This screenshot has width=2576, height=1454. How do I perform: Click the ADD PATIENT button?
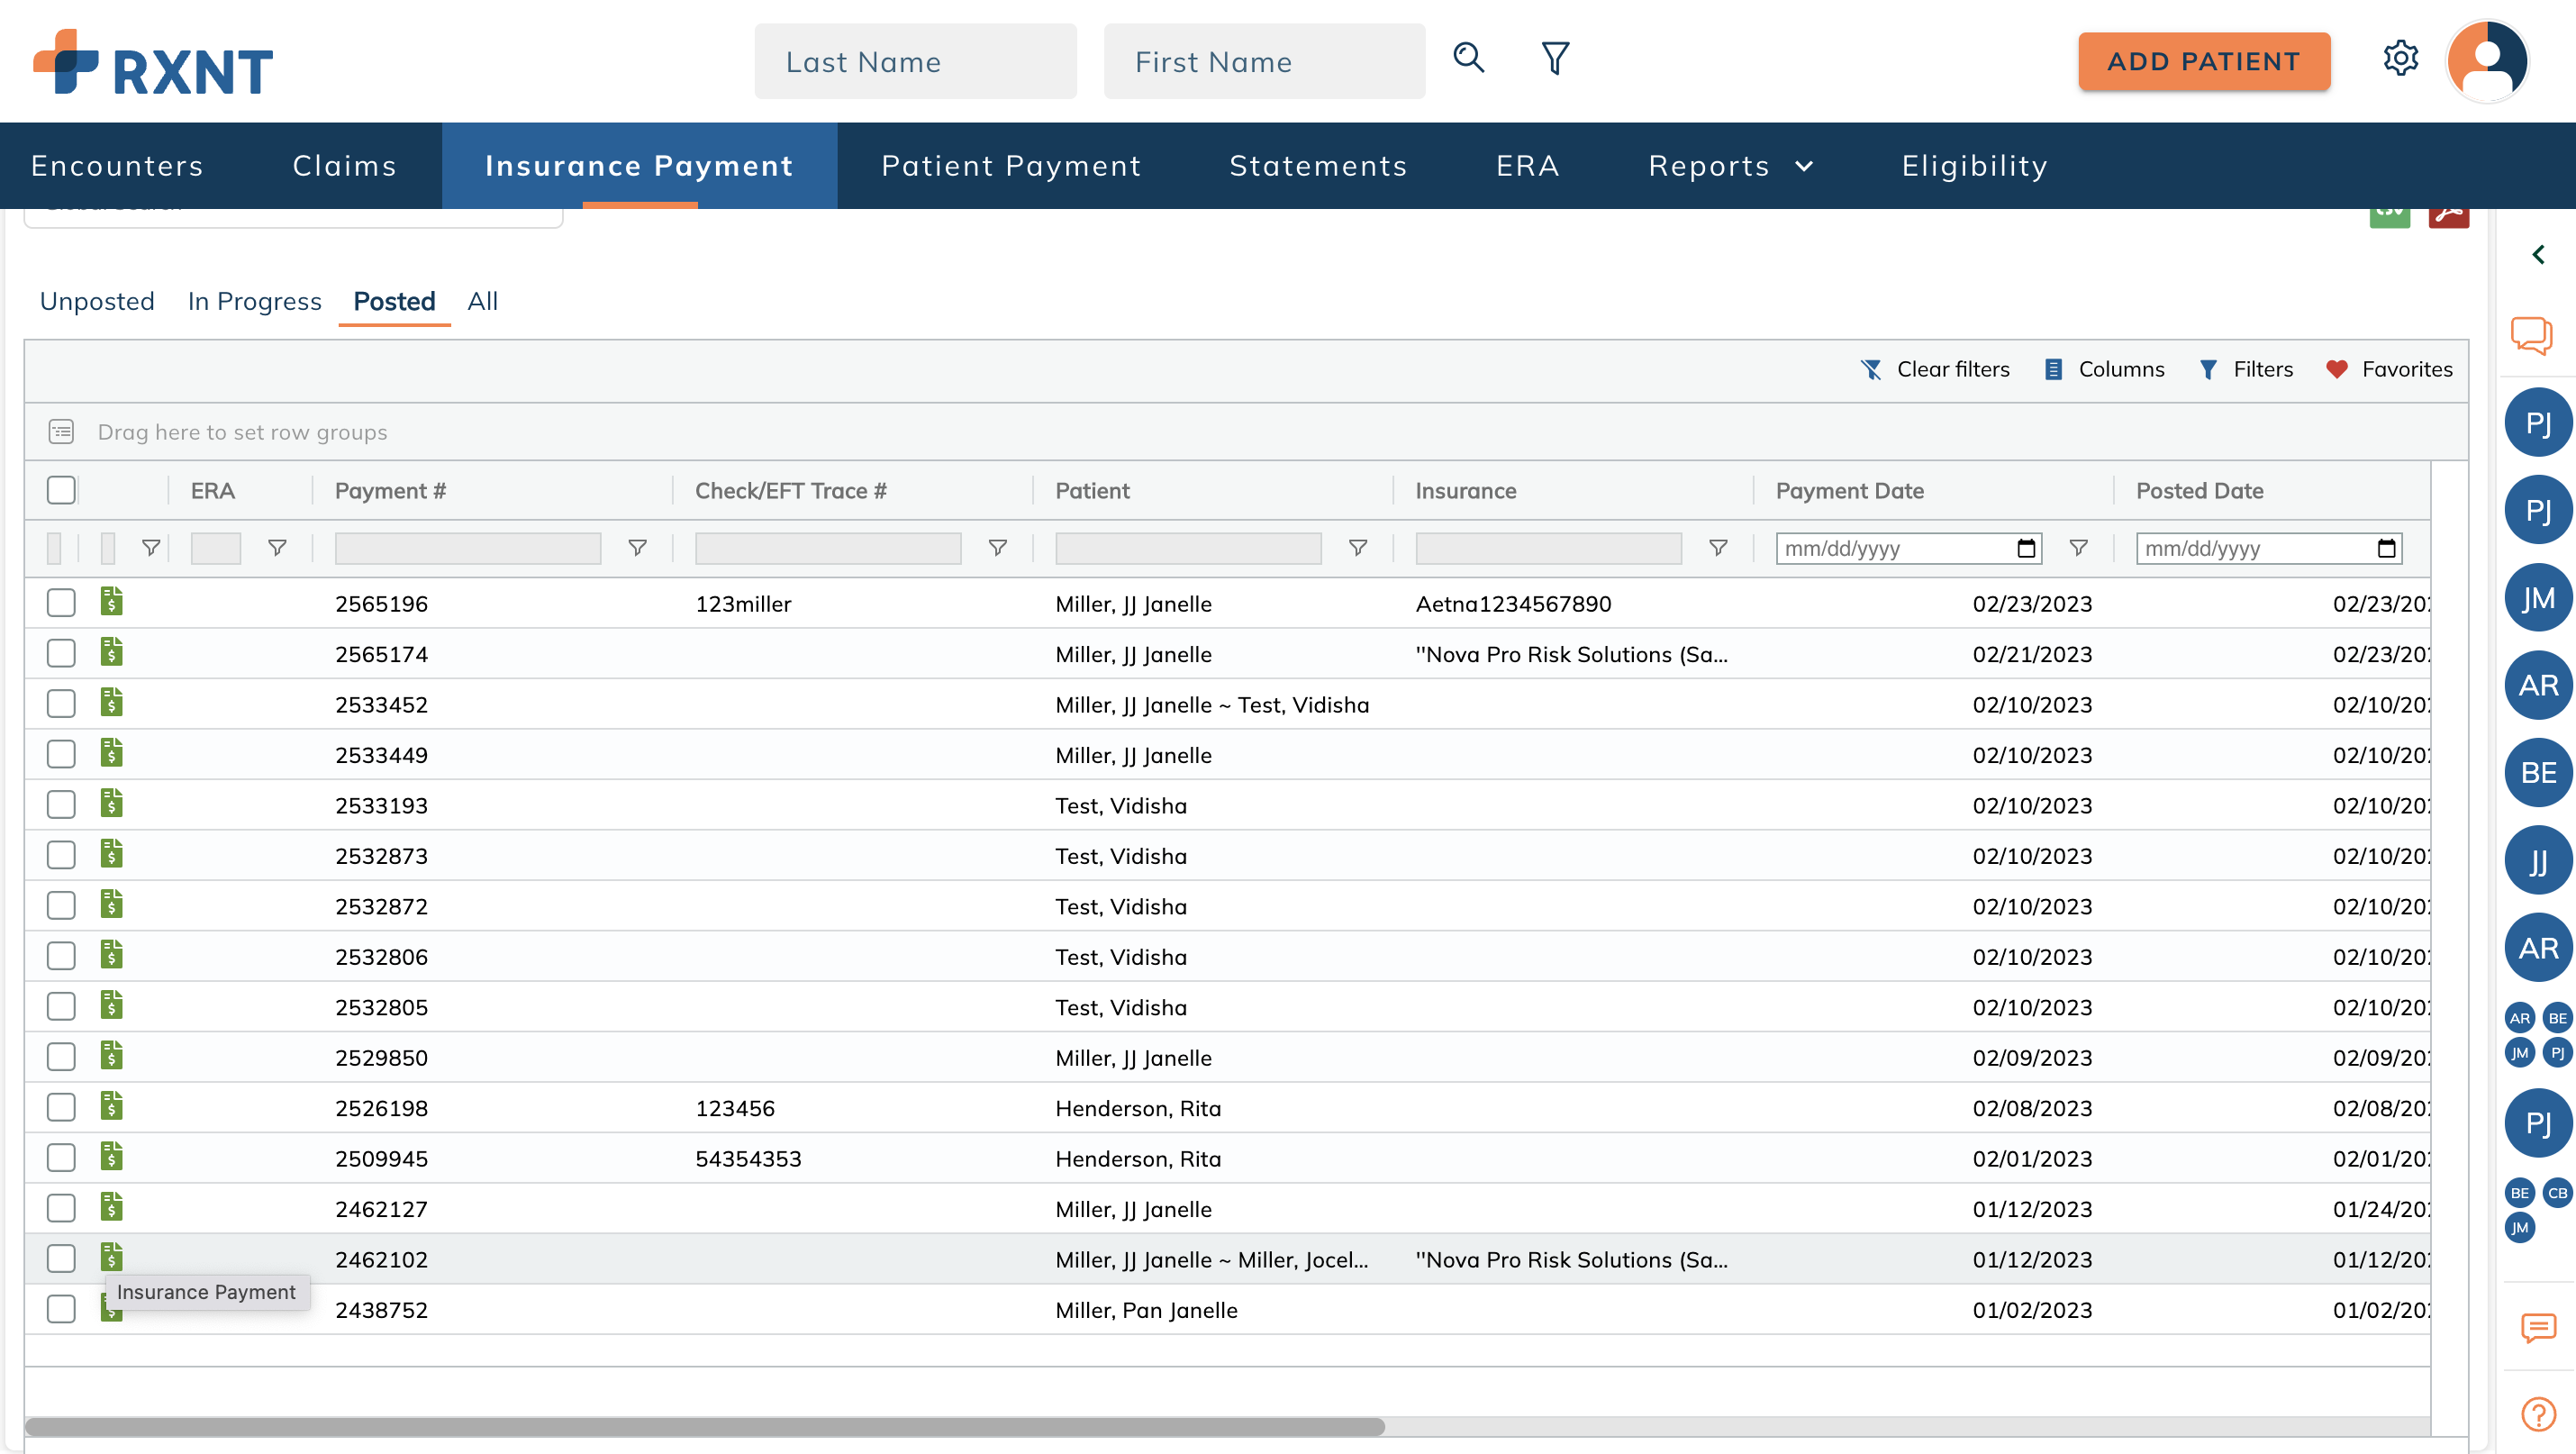[2204, 61]
